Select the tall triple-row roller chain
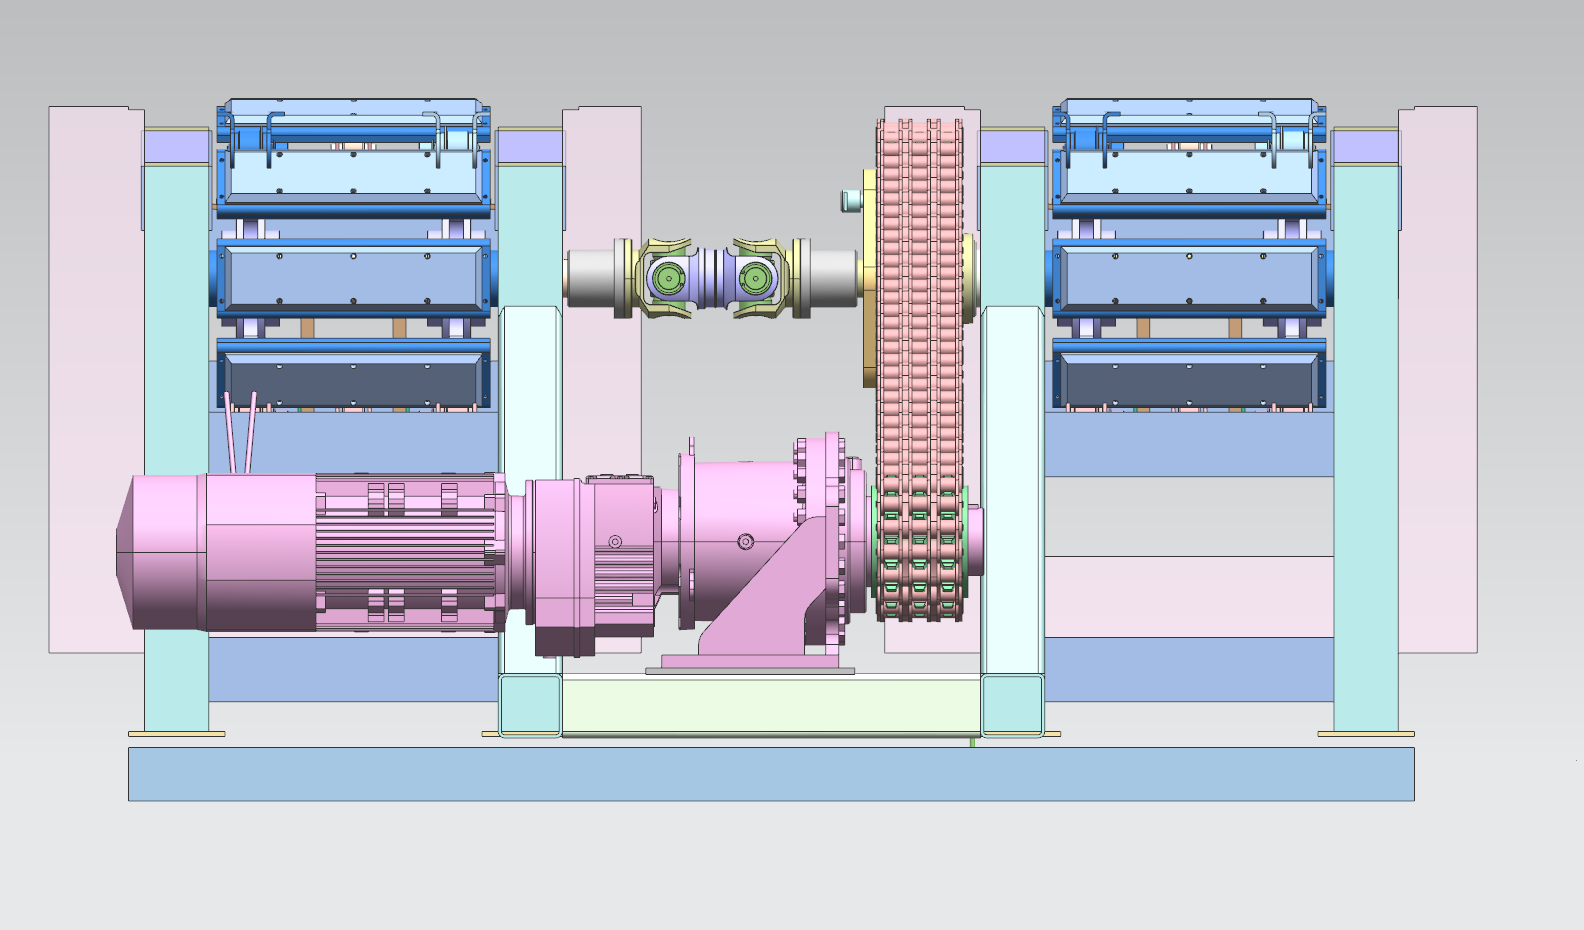1584x930 pixels. [x=920, y=370]
